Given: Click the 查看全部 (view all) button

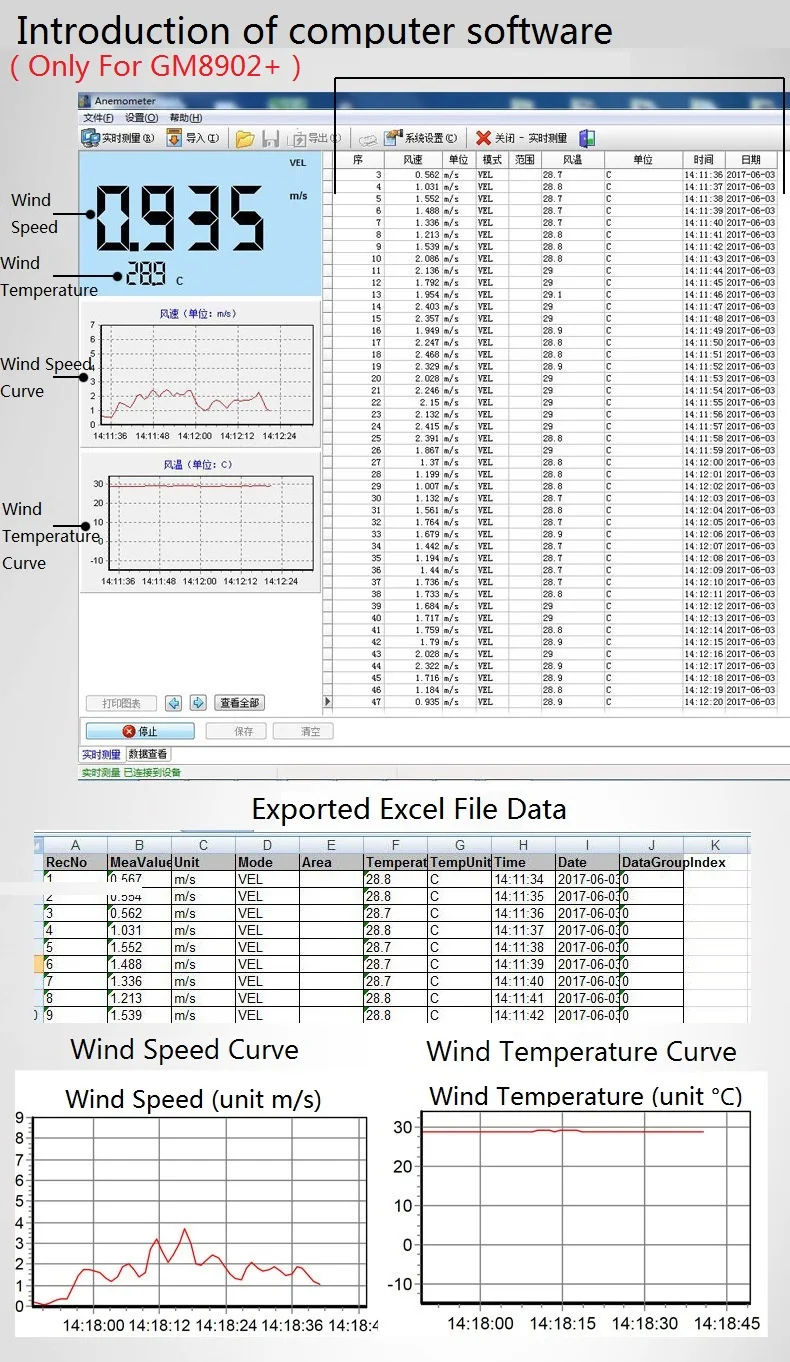Looking at the screenshot, I should click(x=240, y=703).
